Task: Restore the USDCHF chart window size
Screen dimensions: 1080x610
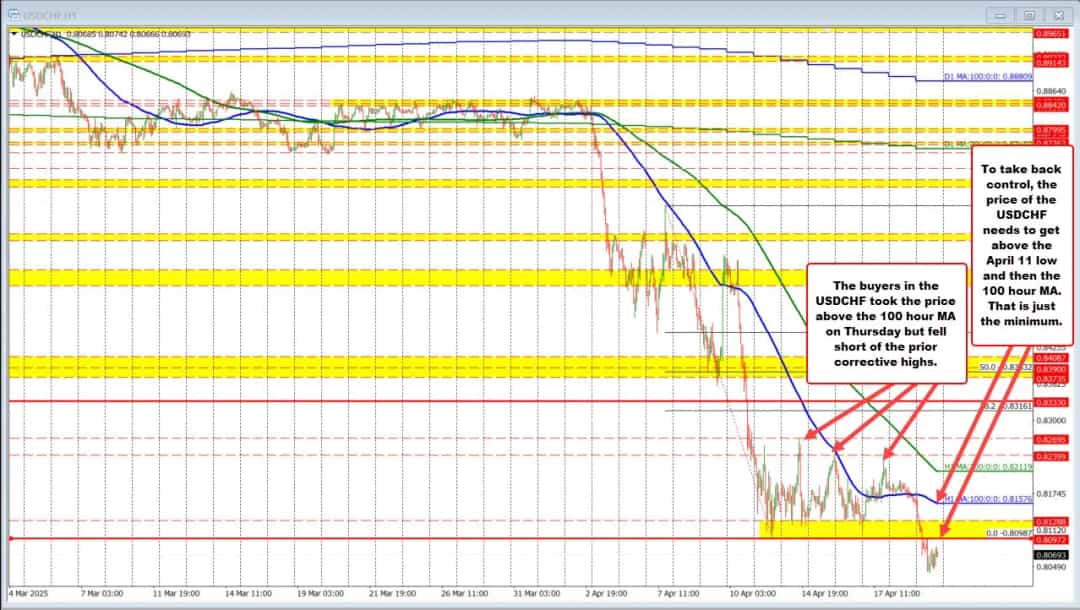Action: (x=1028, y=16)
